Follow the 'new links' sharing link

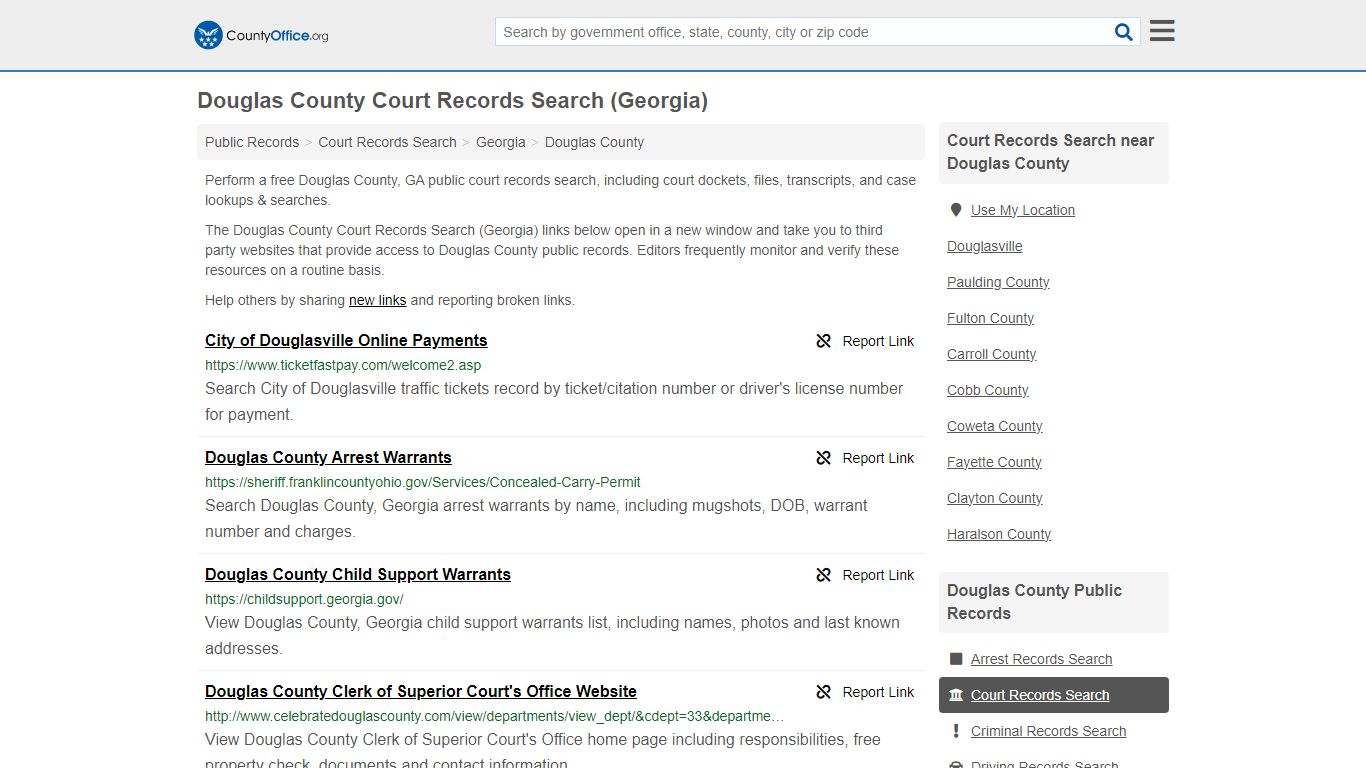pos(377,300)
